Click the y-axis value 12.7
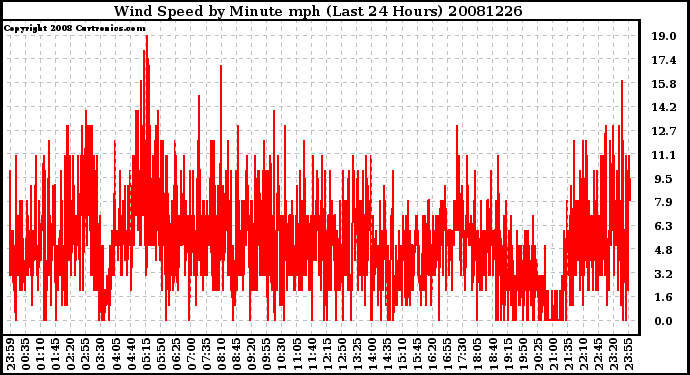This screenshot has width=690, height=375. pos(664,131)
